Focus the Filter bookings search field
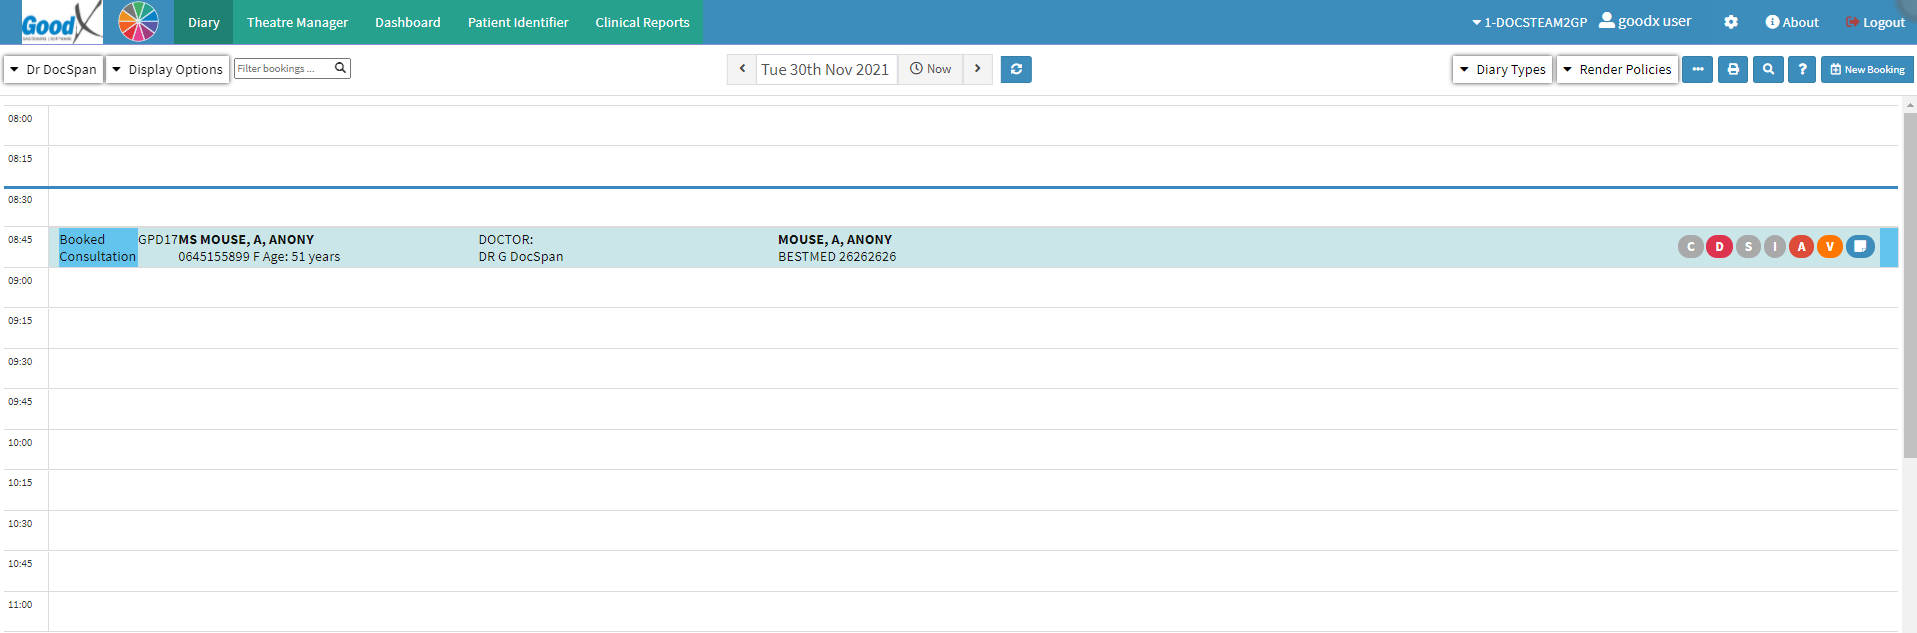The image size is (1917, 633). [x=284, y=68]
